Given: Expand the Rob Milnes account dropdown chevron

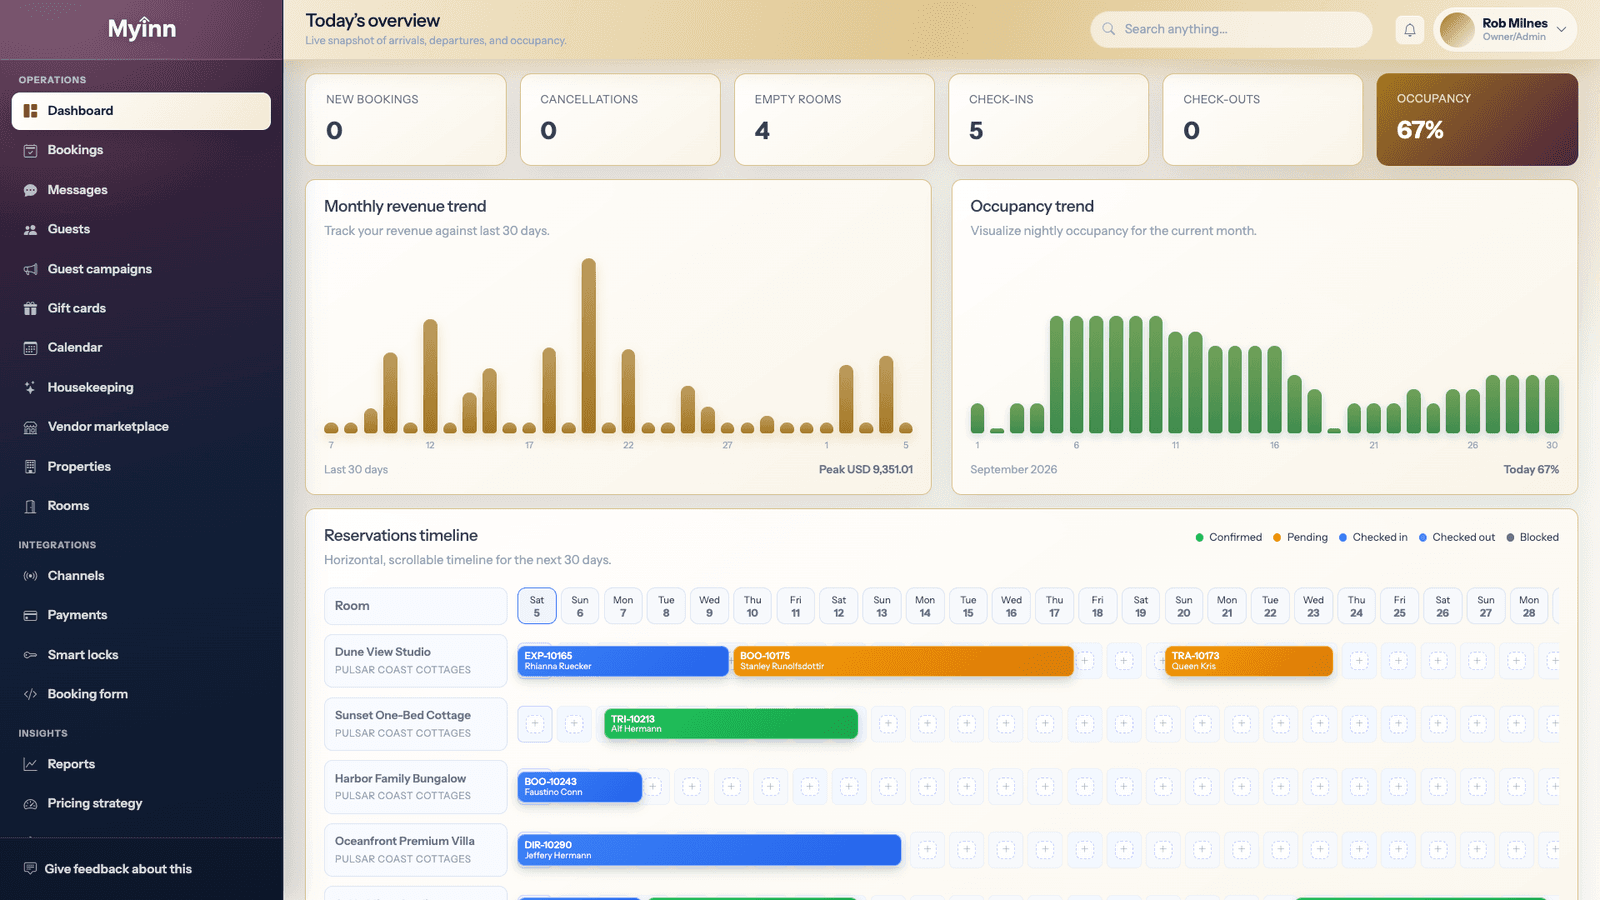Looking at the screenshot, I should click(1561, 30).
